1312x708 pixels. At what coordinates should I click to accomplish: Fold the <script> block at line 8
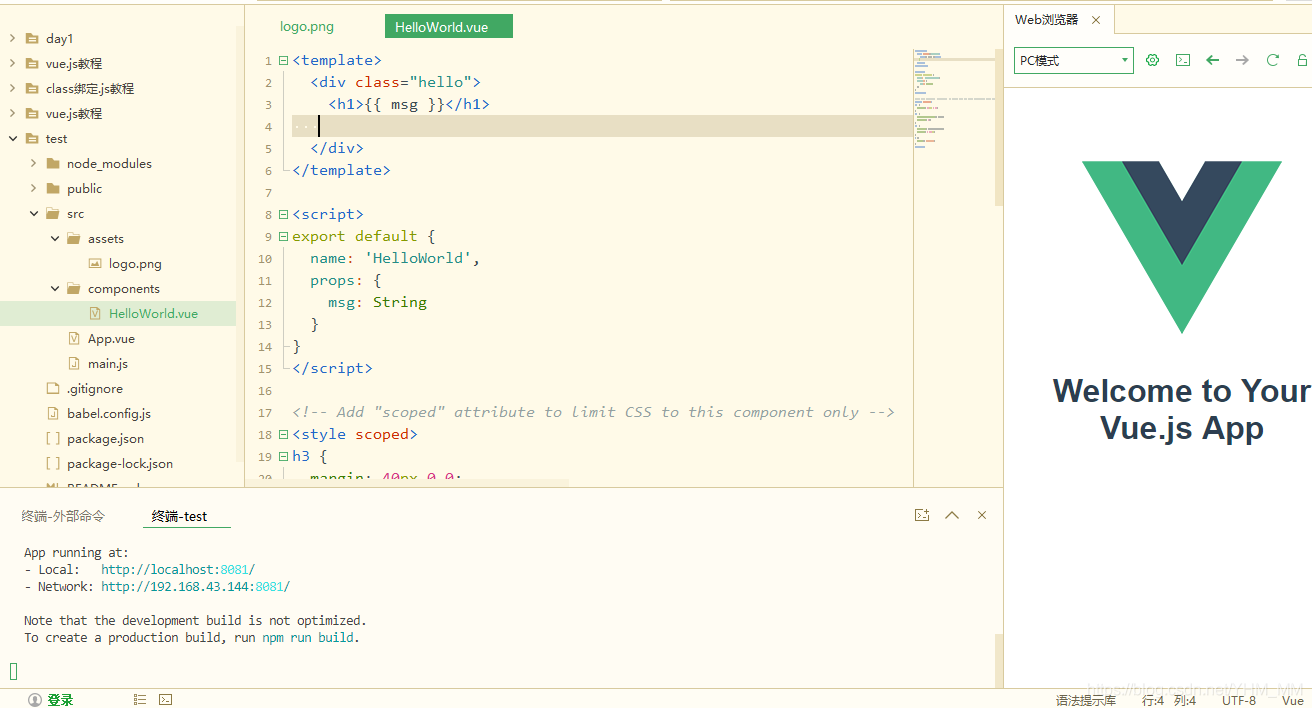tap(283, 215)
